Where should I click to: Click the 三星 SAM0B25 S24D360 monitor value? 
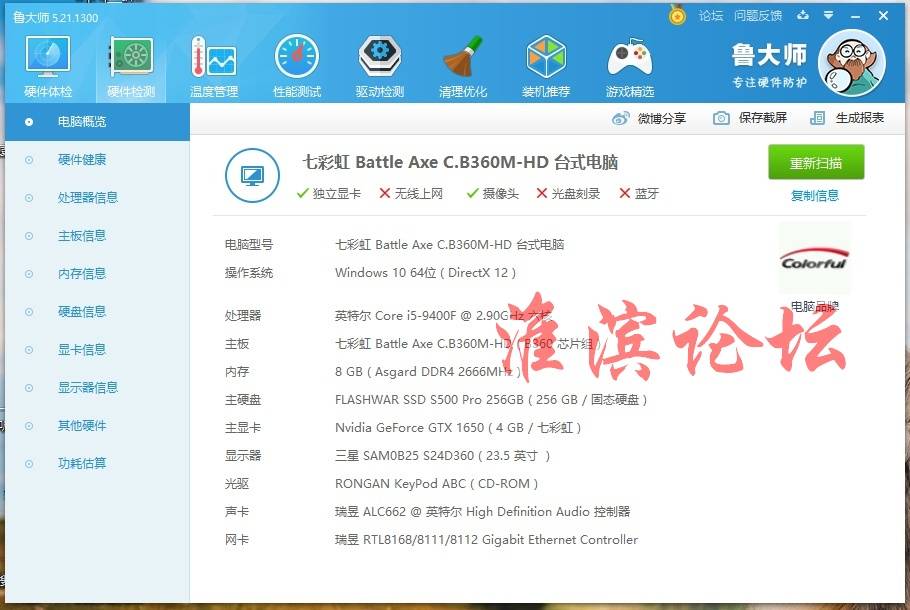(442, 456)
